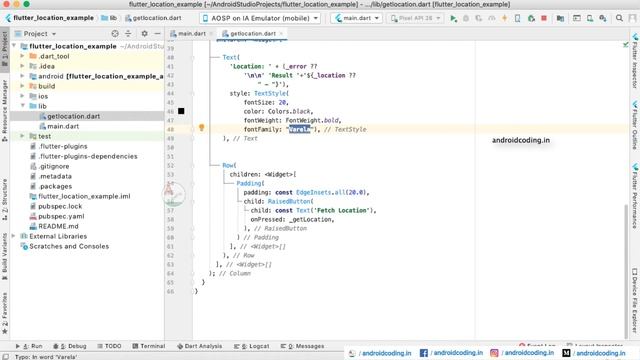Click the Run with Coverage icon
Viewport: 640px width, 360px height.
478,18
